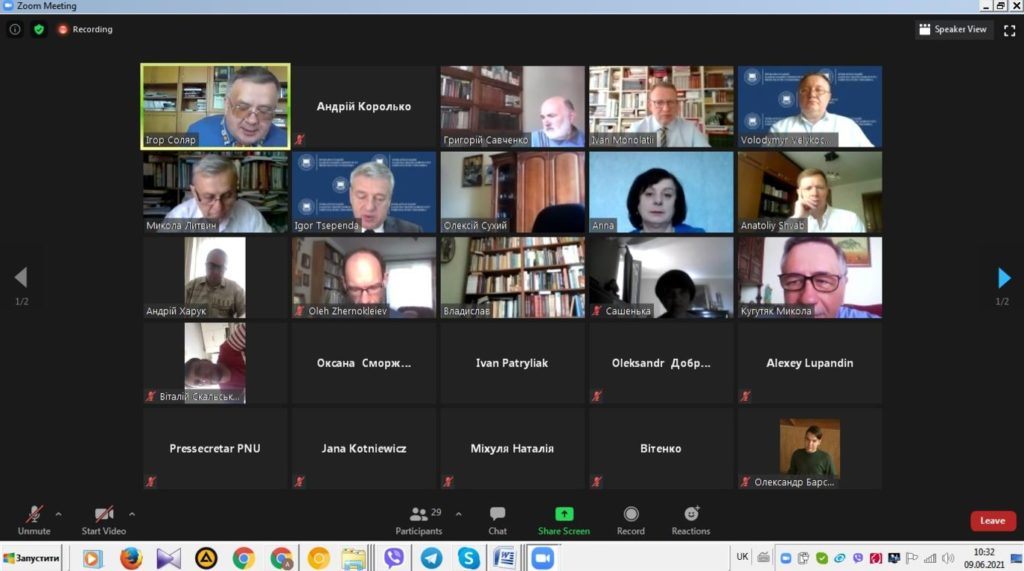Screen dimensions: 1024x571
Task: Go to previous gallery page with left arrow
Action: (20, 278)
